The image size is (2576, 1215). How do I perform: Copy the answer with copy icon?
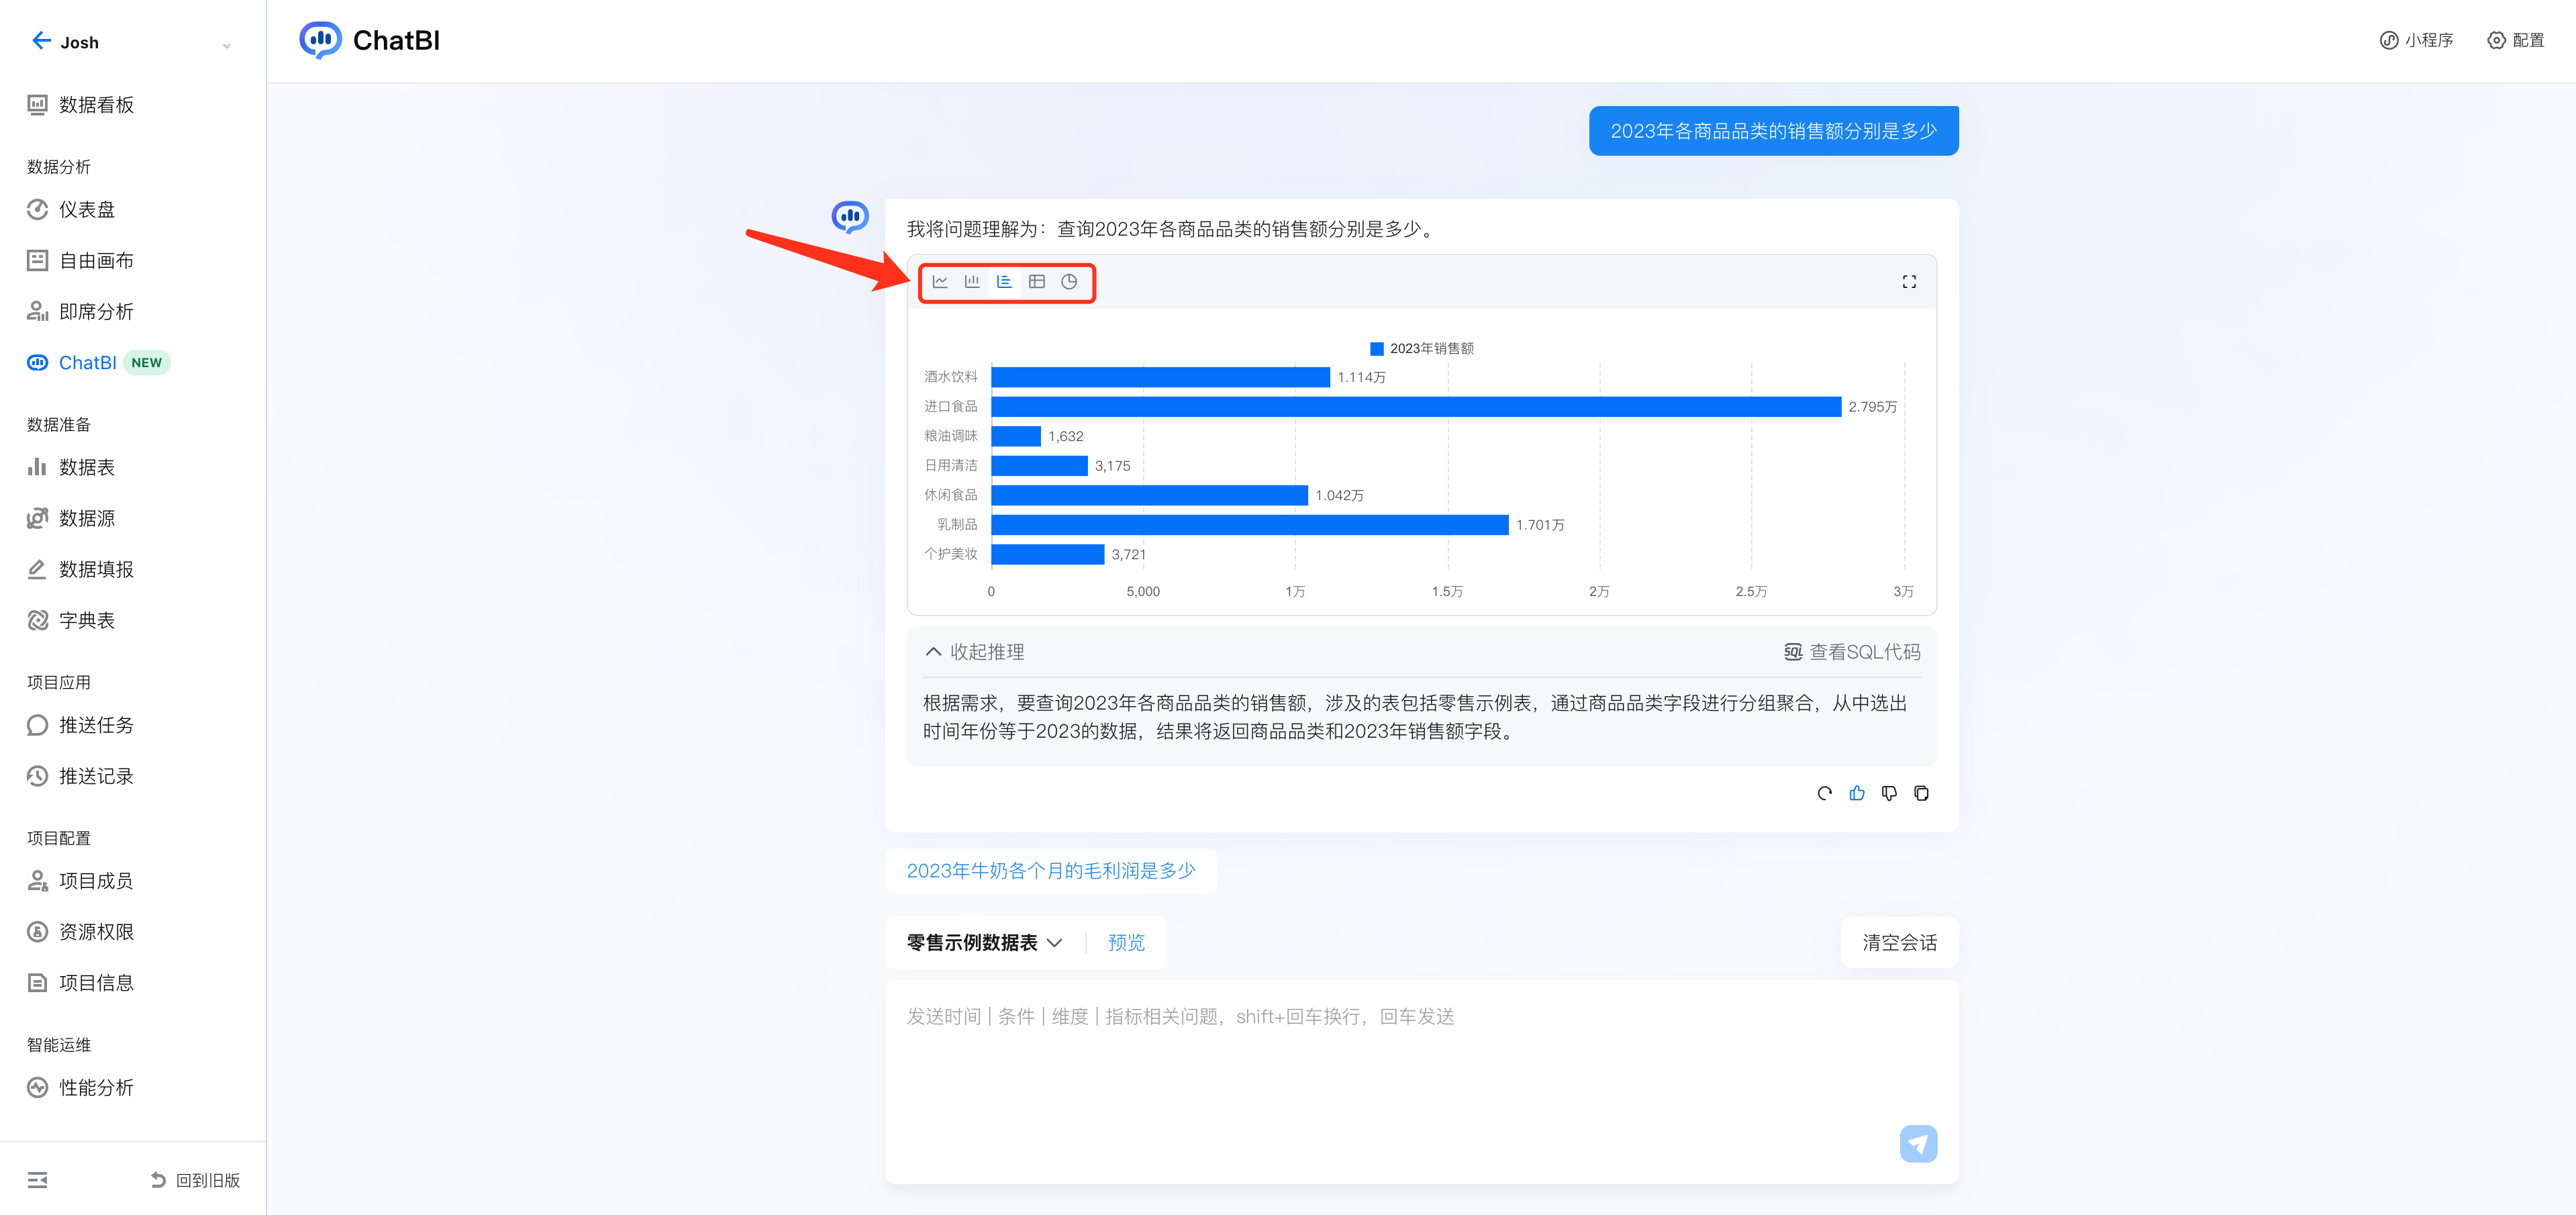(1920, 793)
